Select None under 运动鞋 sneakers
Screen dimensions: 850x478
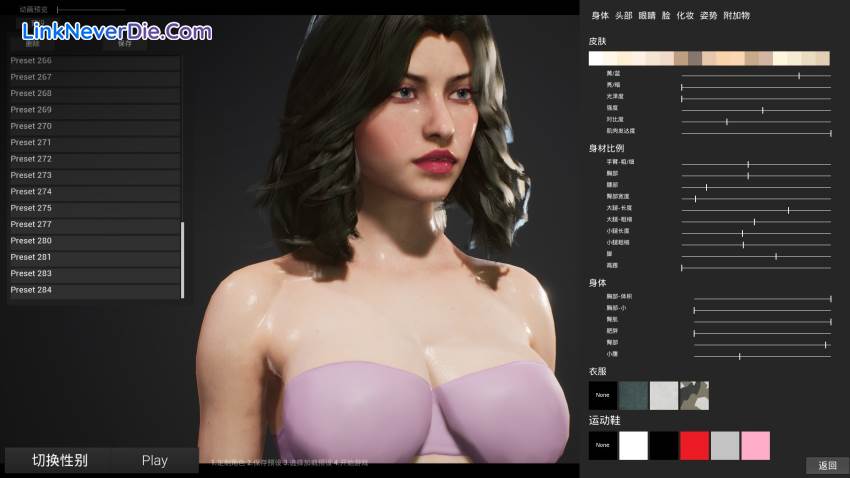tap(603, 445)
